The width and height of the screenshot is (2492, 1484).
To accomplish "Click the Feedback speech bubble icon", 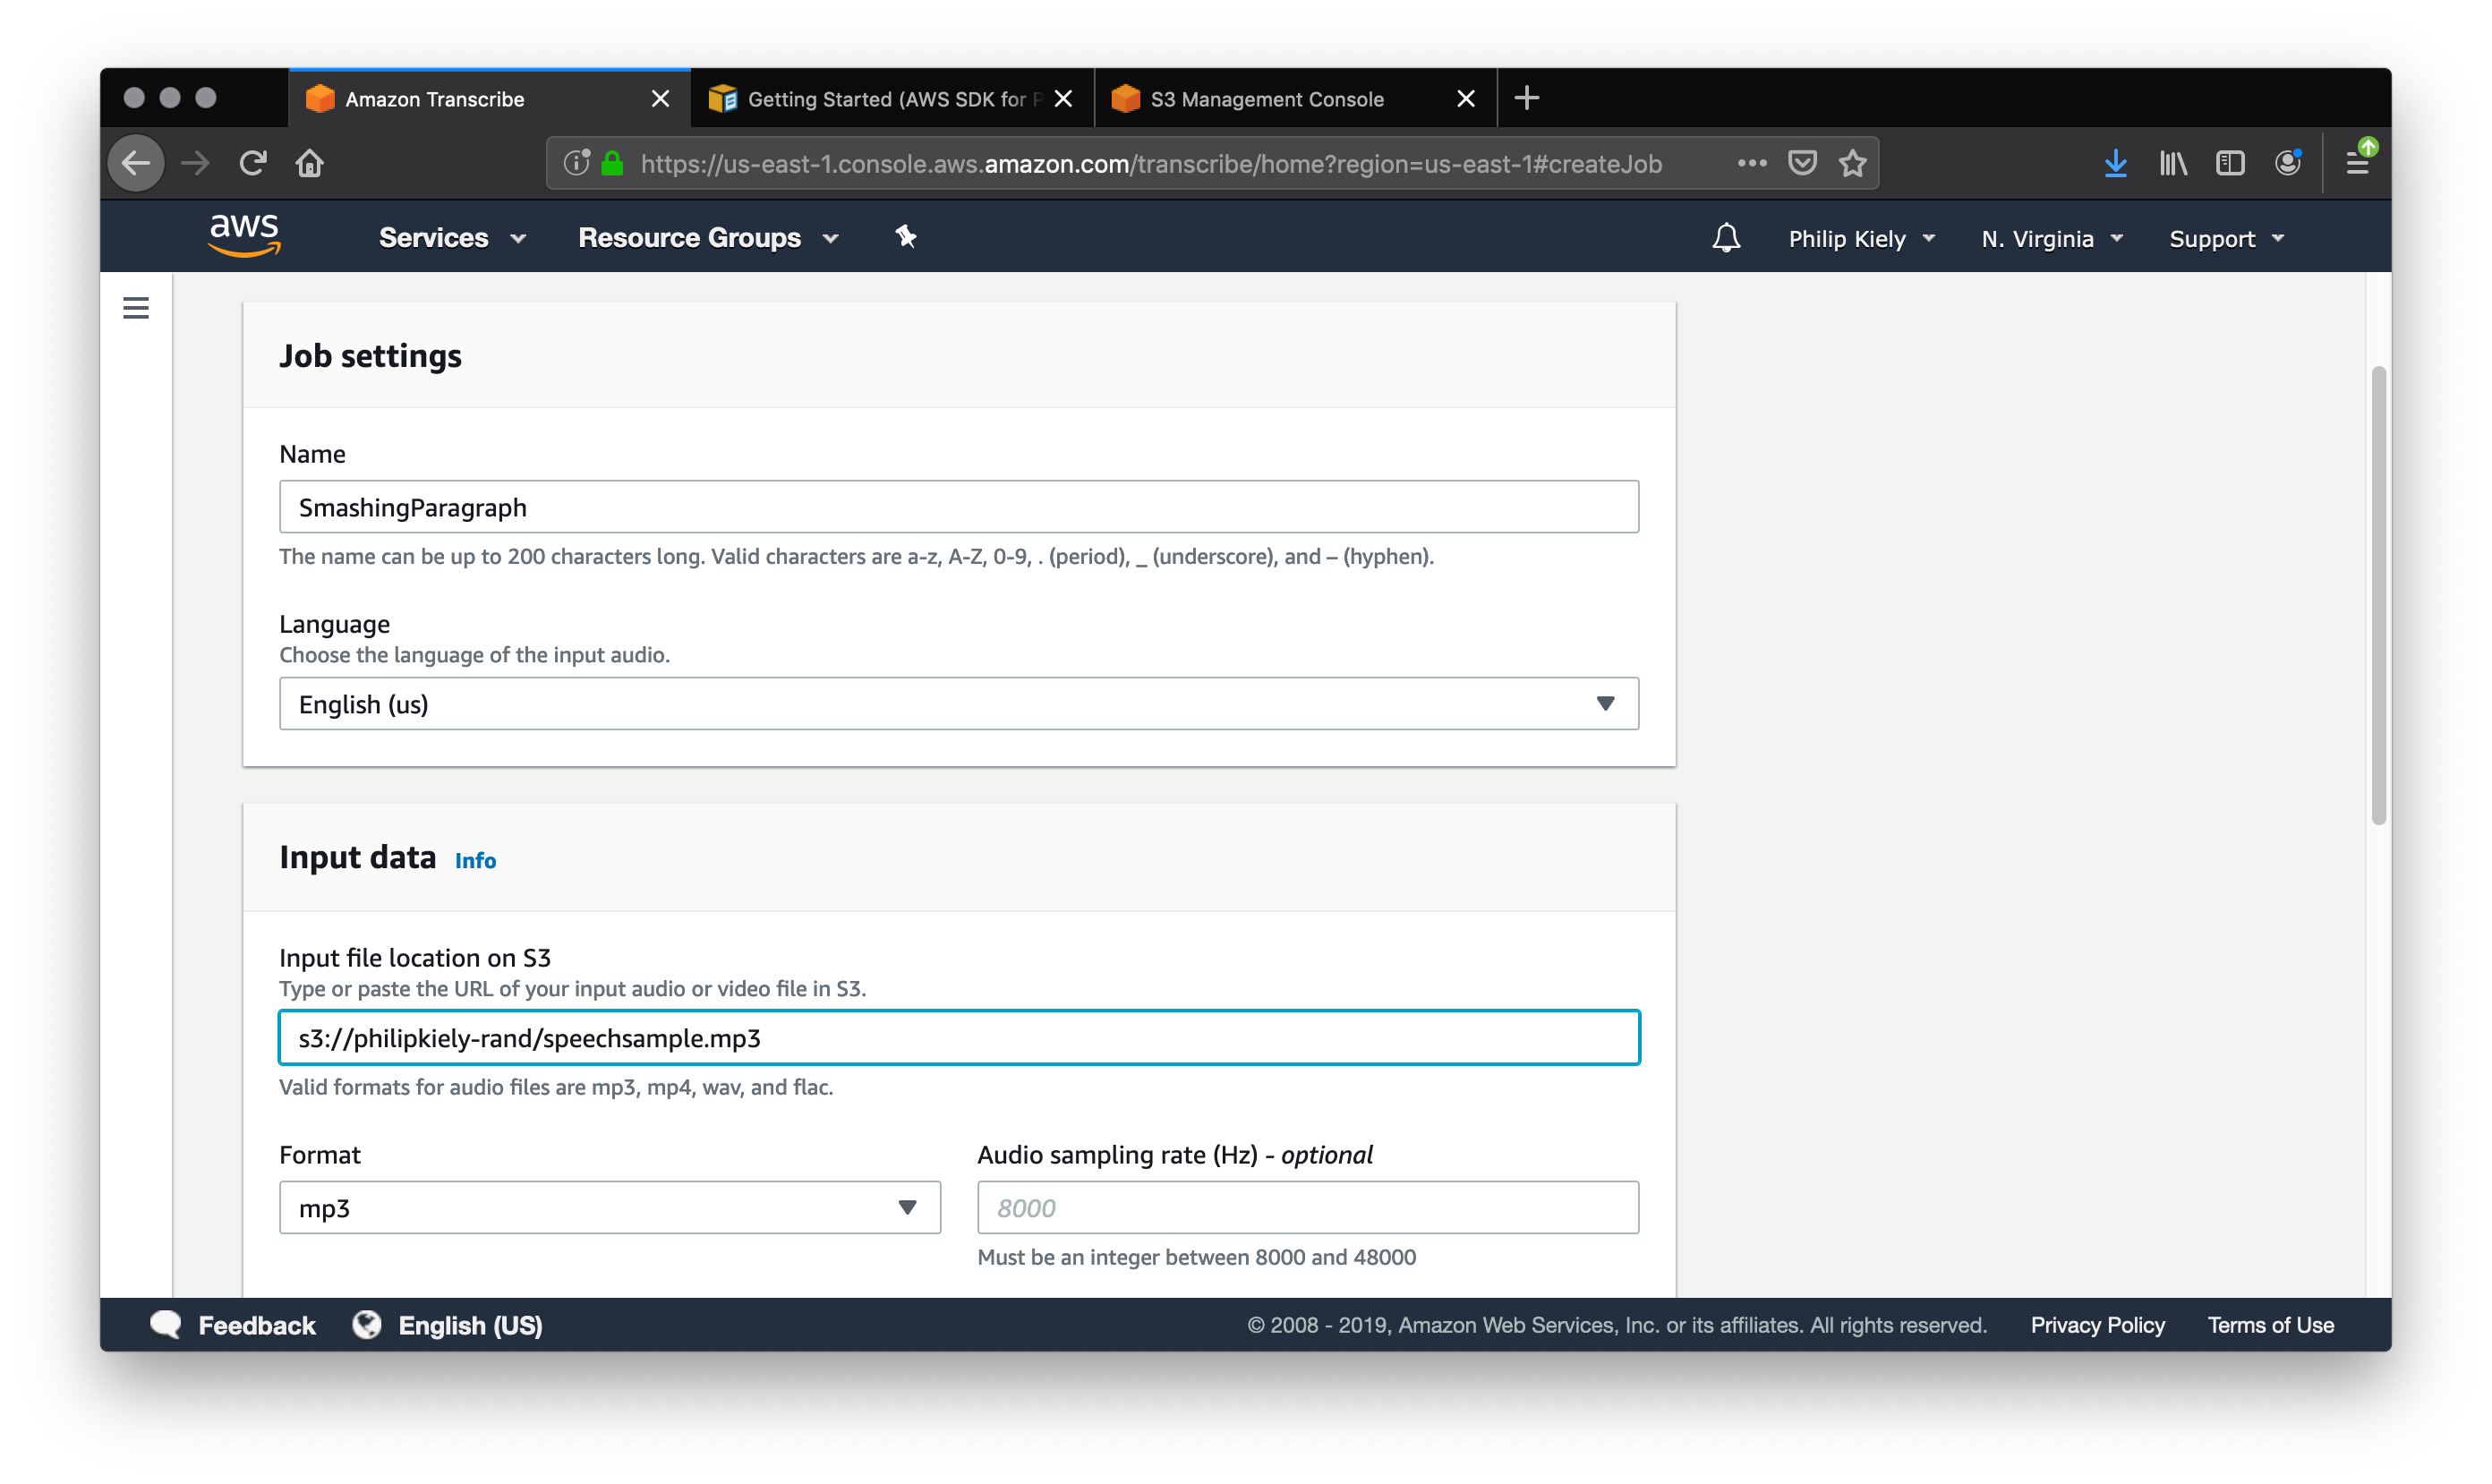I will pos(166,1324).
